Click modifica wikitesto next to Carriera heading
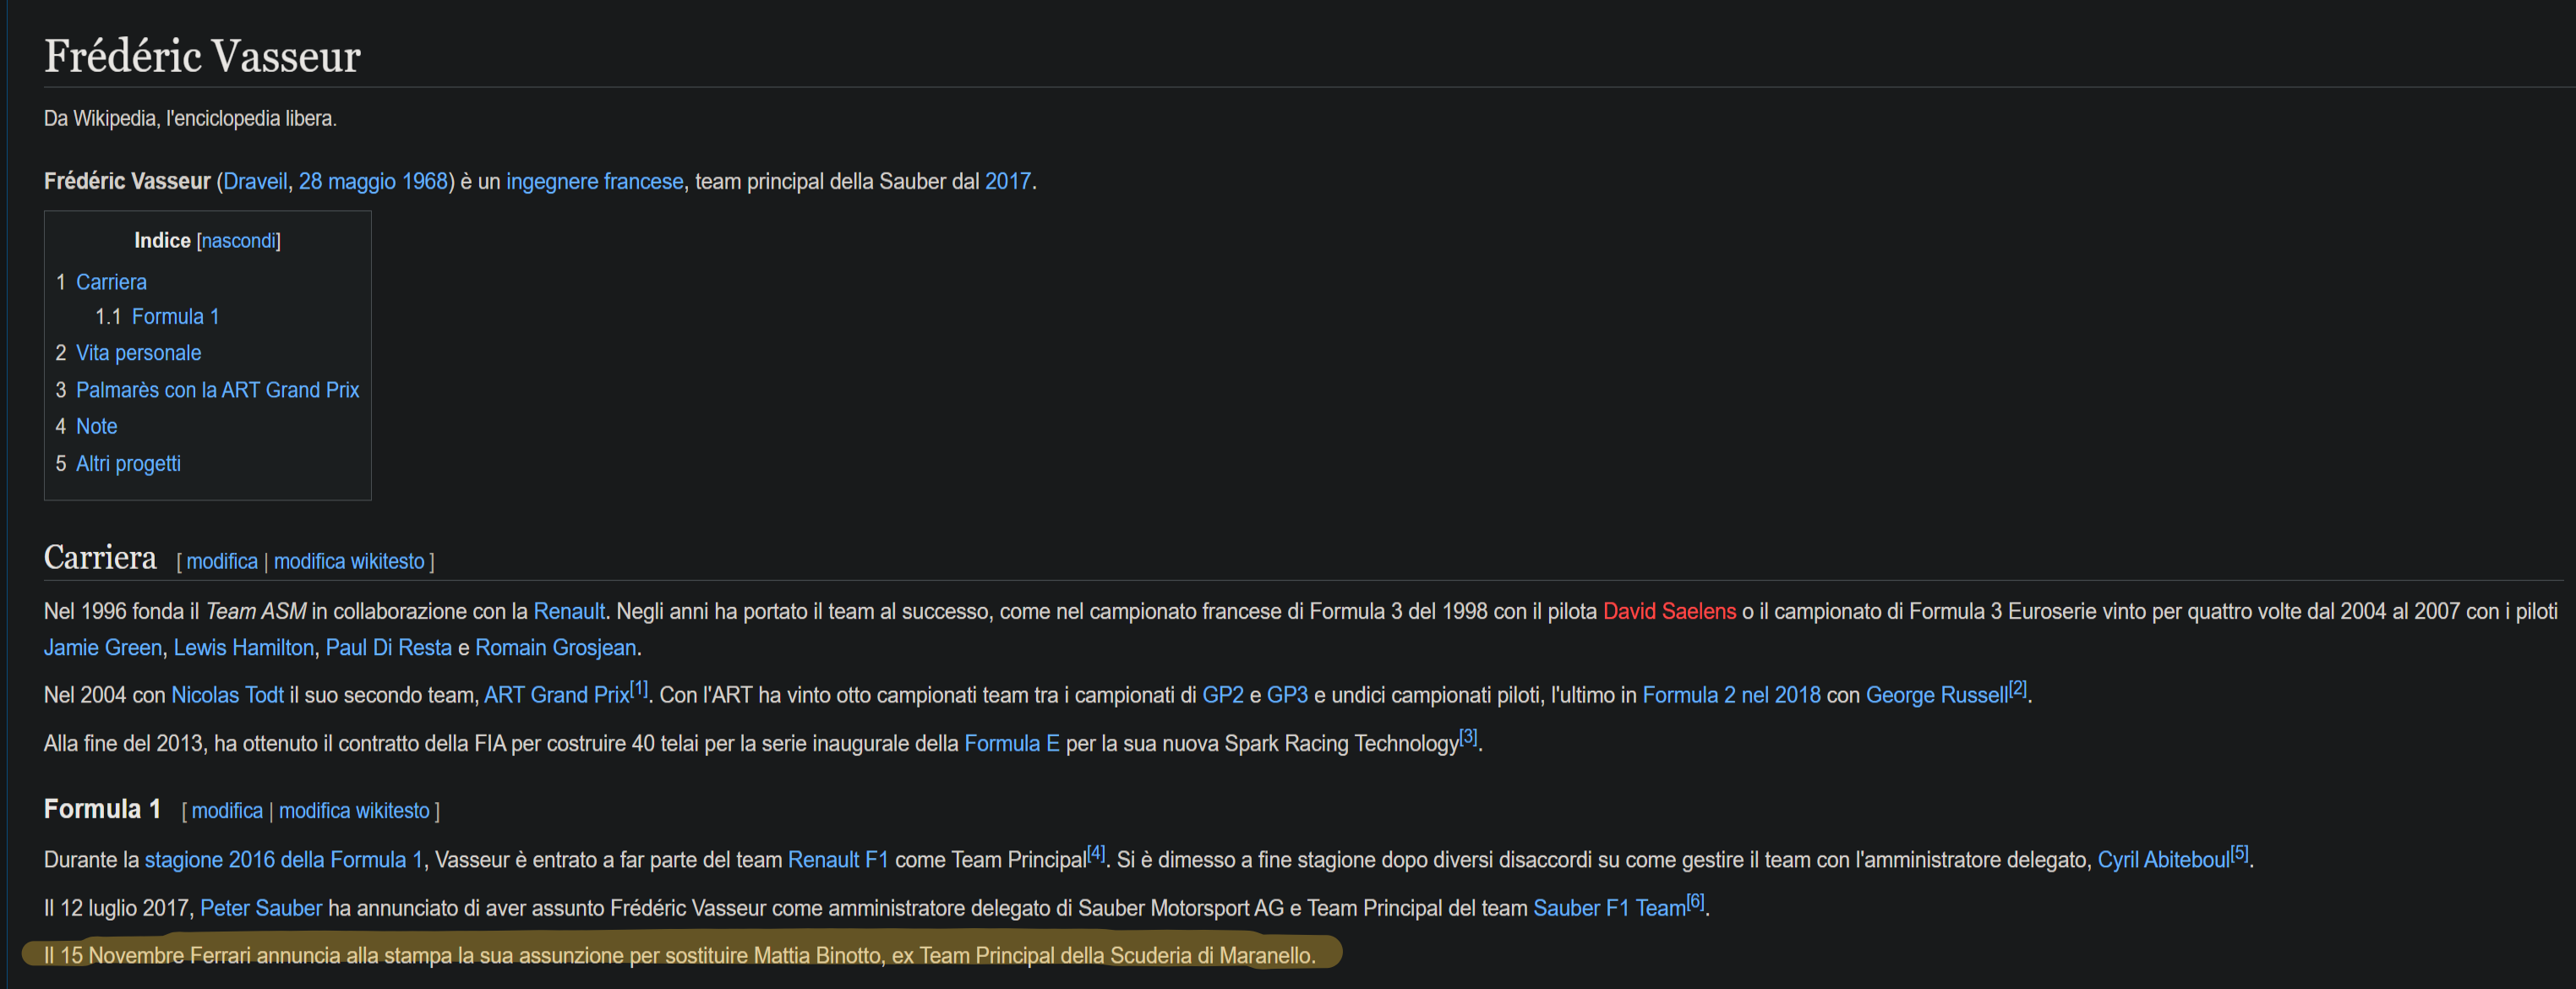 coord(349,561)
